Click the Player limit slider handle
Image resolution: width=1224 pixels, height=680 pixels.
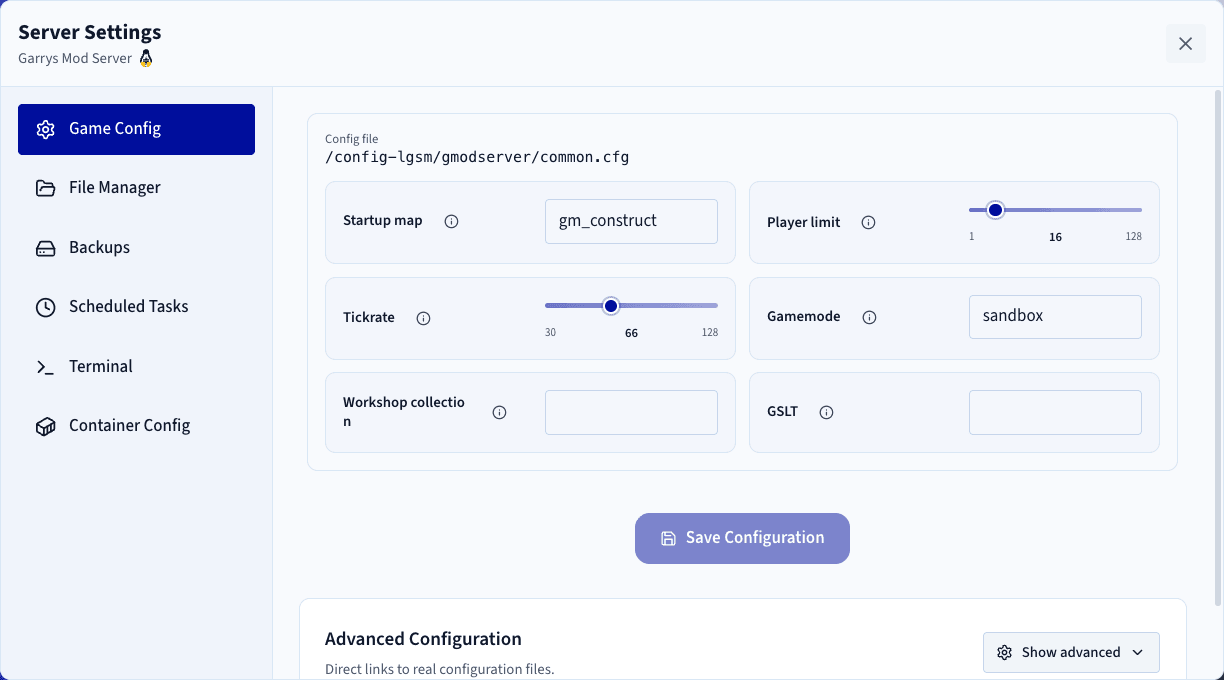coord(995,210)
